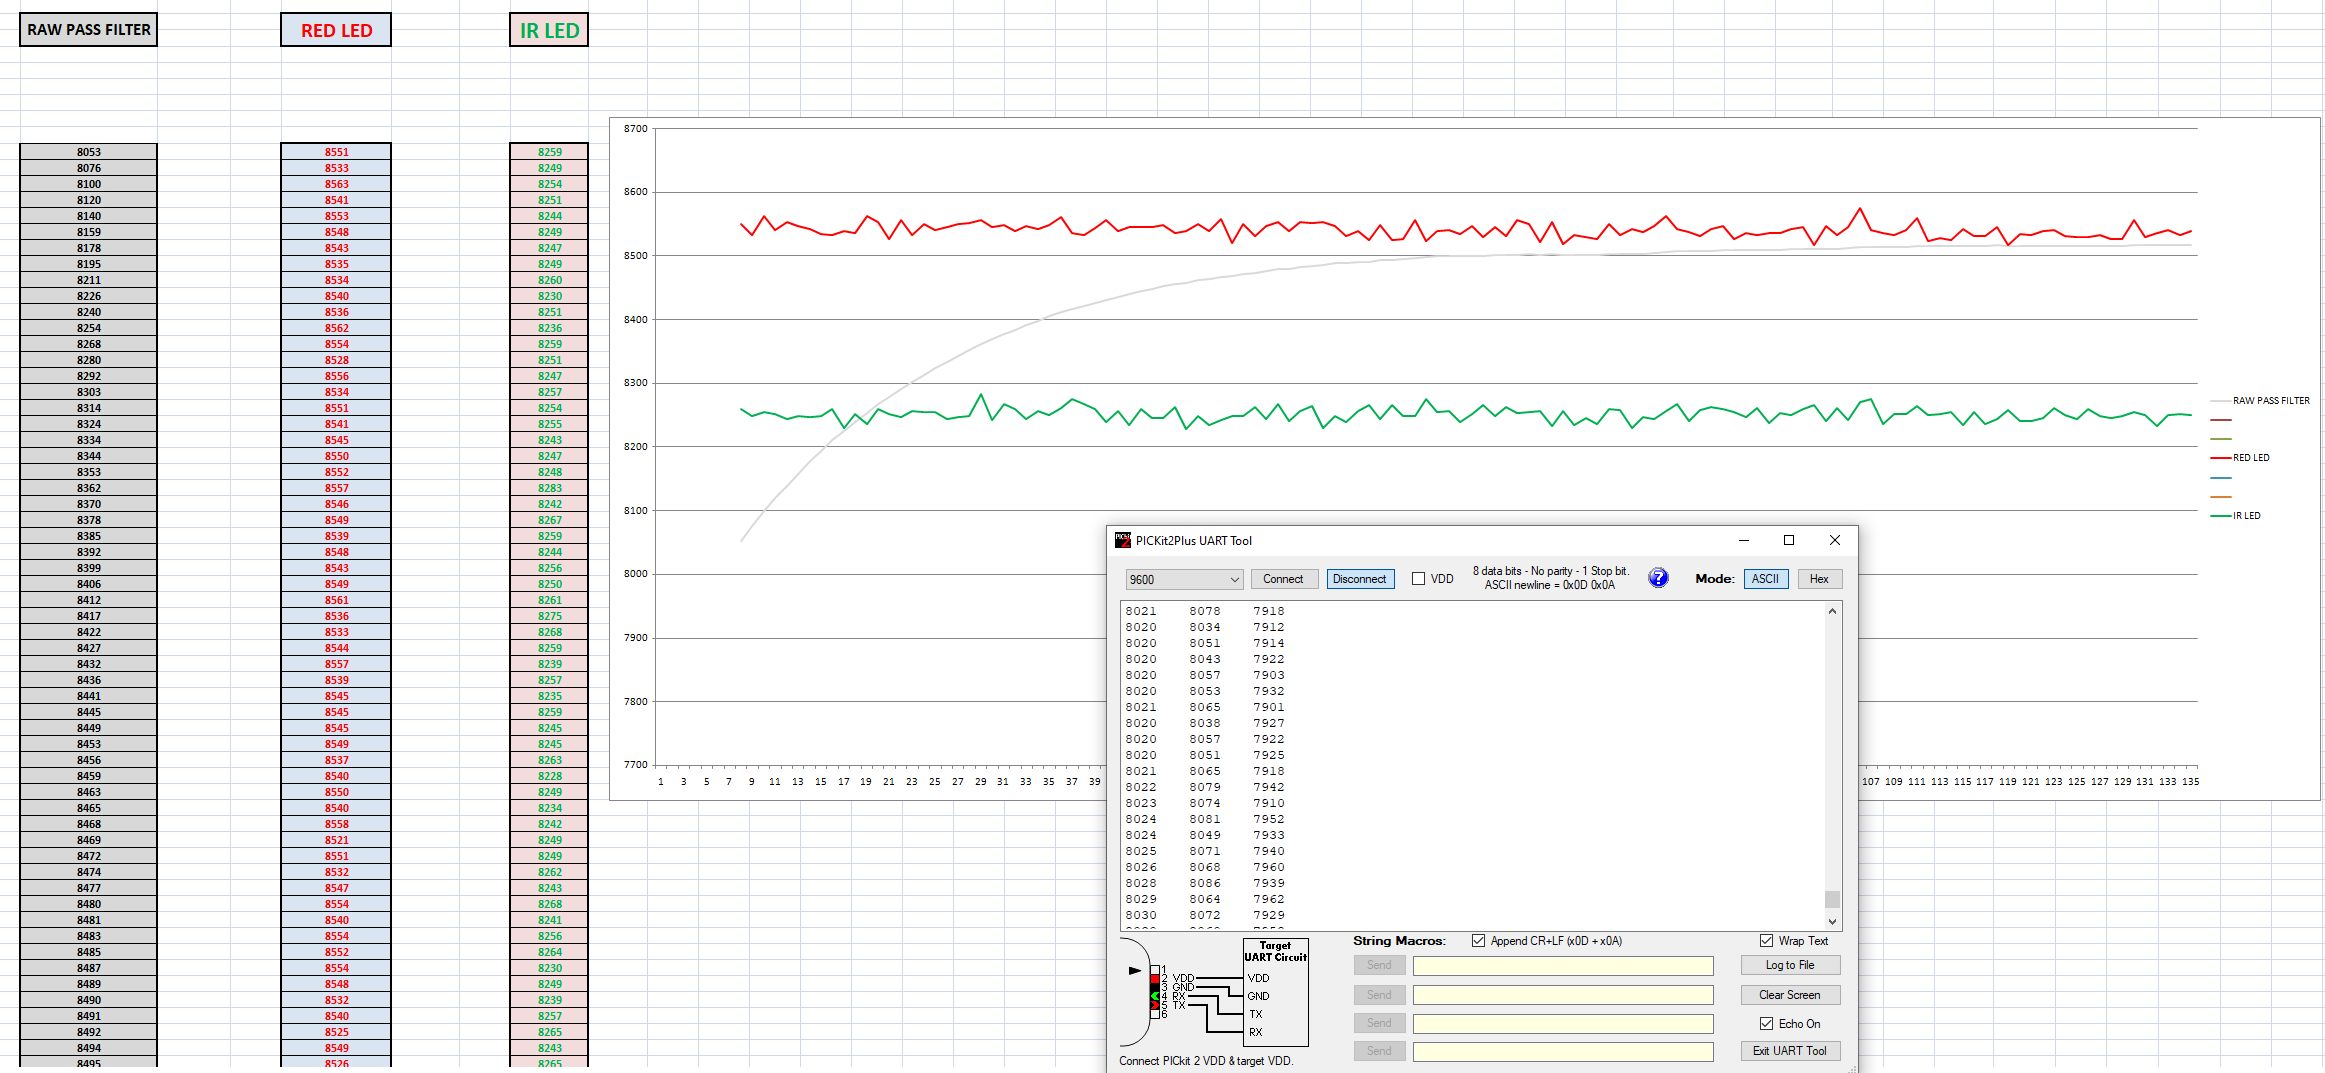Open the 9600 baud rate dropdown
The width and height of the screenshot is (2325, 1073).
(x=1184, y=579)
